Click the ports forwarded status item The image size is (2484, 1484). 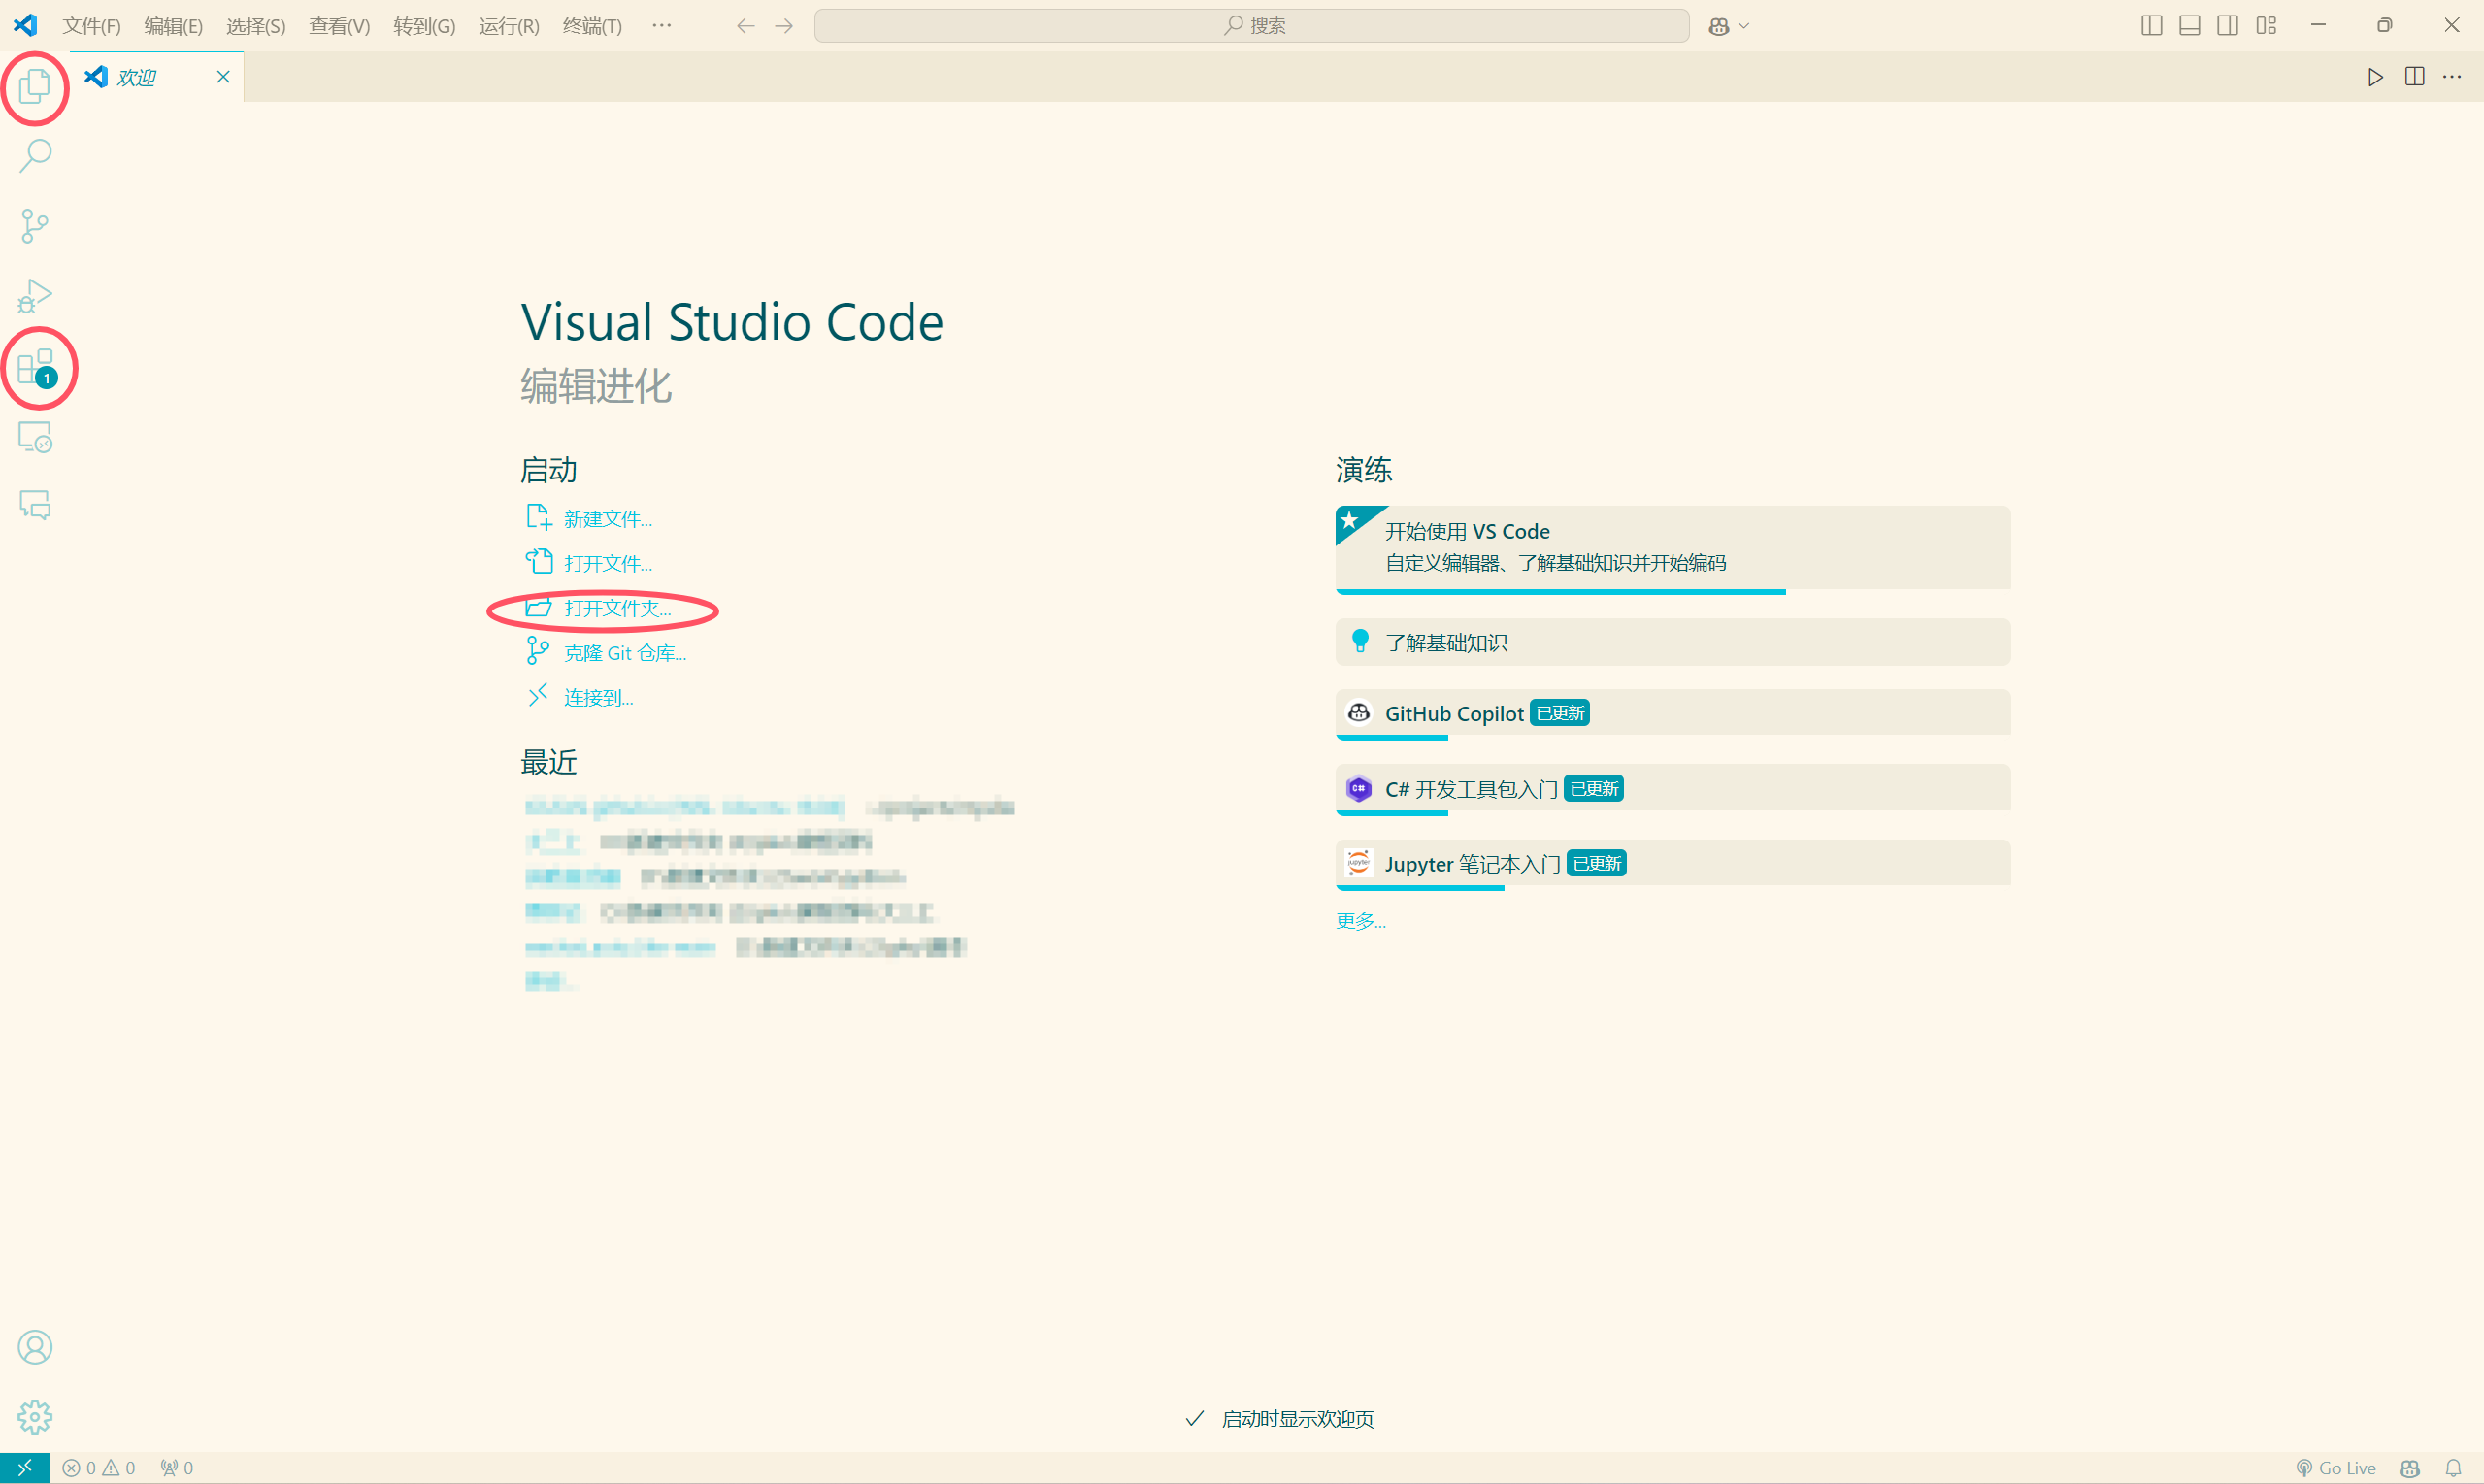(177, 1467)
